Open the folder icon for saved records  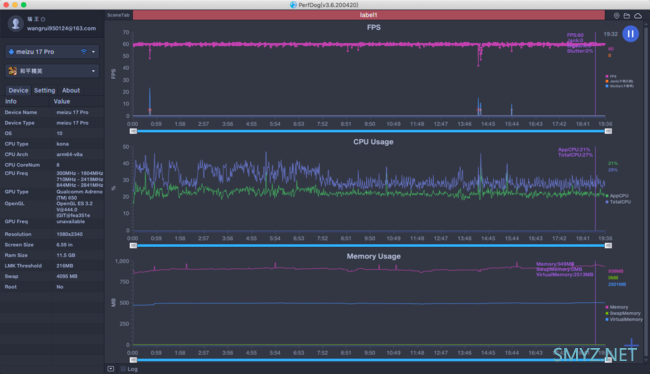[x=627, y=16]
